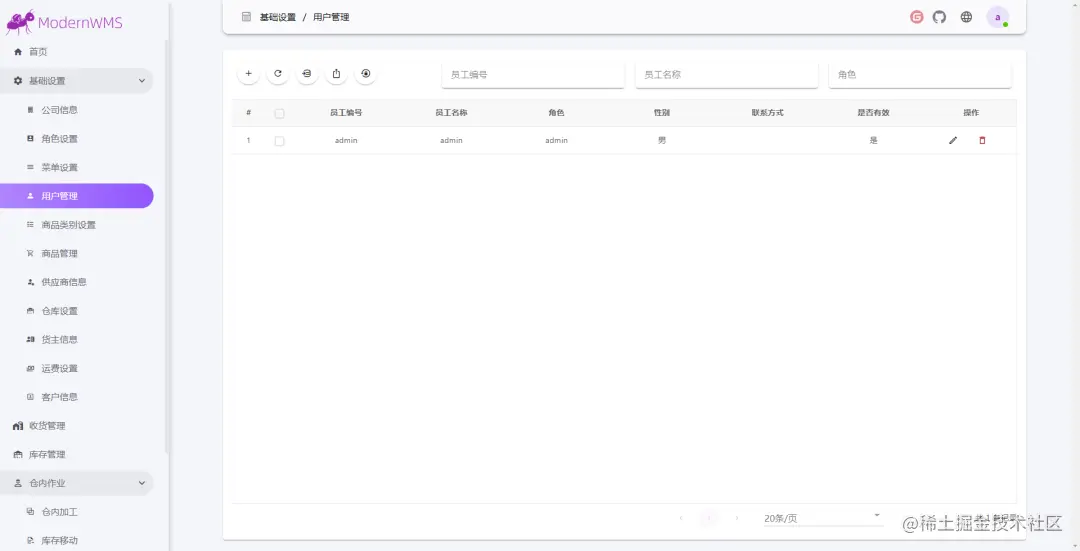Click the 商品类别设置 sidebar icon
This screenshot has width=1080, height=551.
(x=30, y=225)
